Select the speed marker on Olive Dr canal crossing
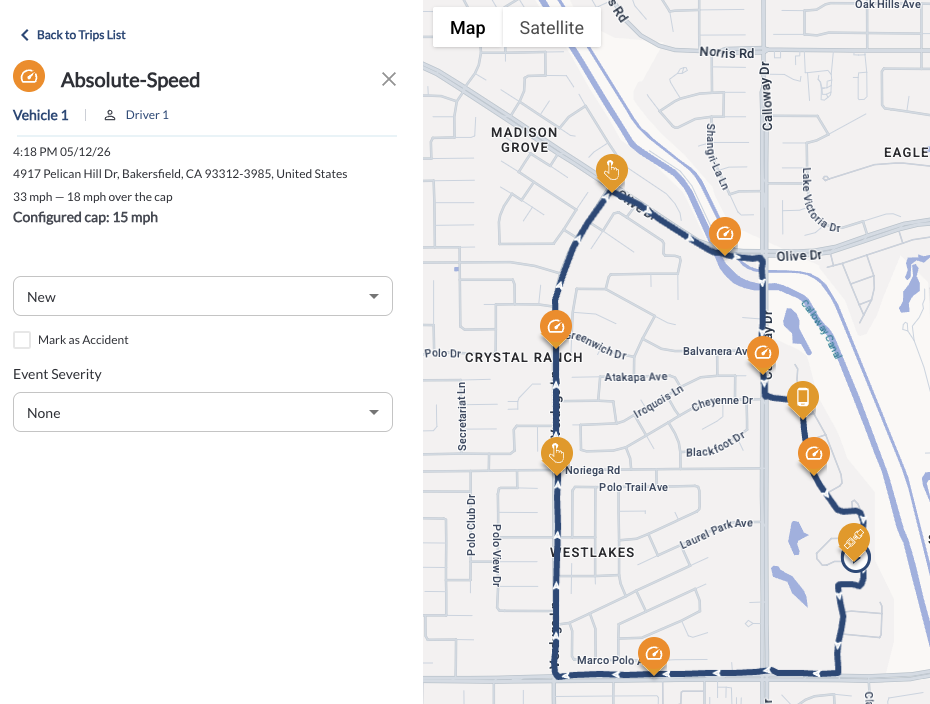 [725, 234]
